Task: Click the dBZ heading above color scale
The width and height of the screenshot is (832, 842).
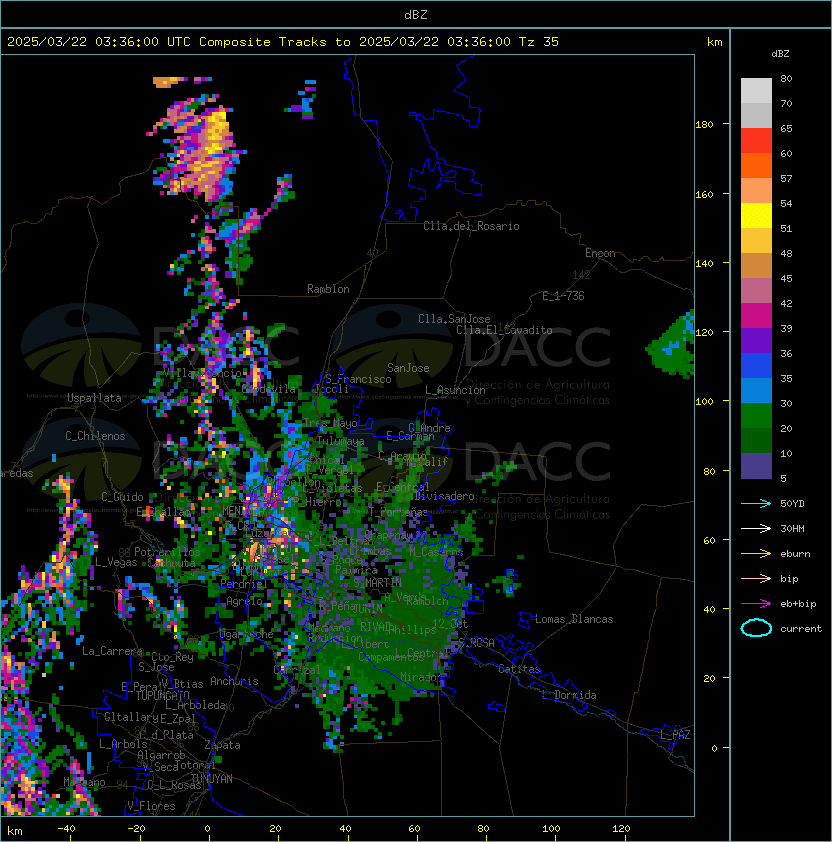Action: coord(780,54)
